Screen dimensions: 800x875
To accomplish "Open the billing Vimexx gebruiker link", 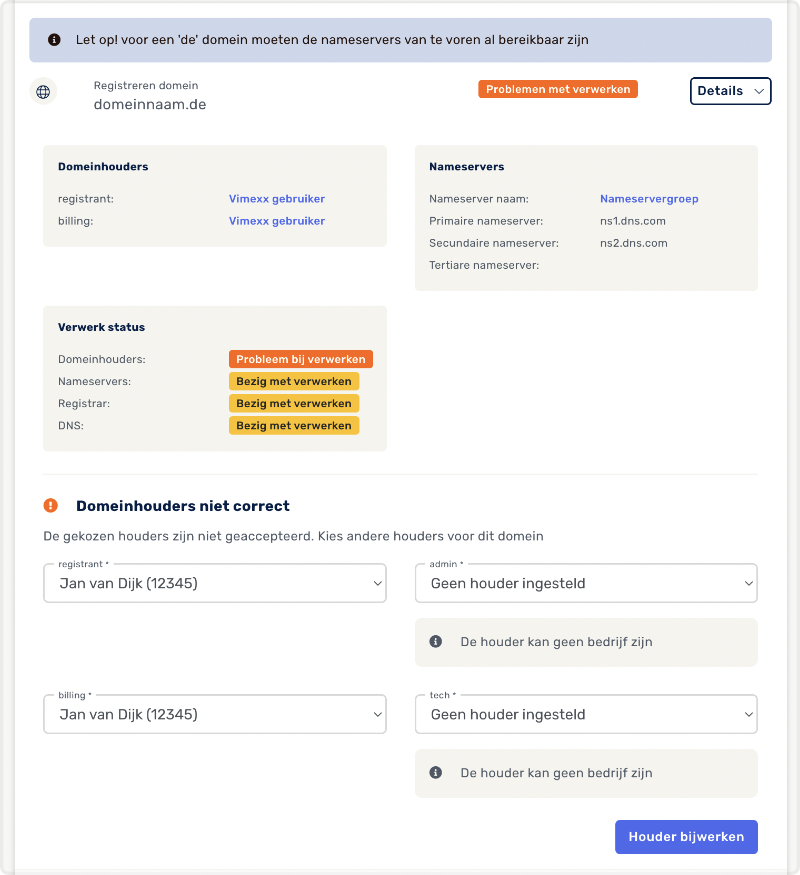I will 277,221.
